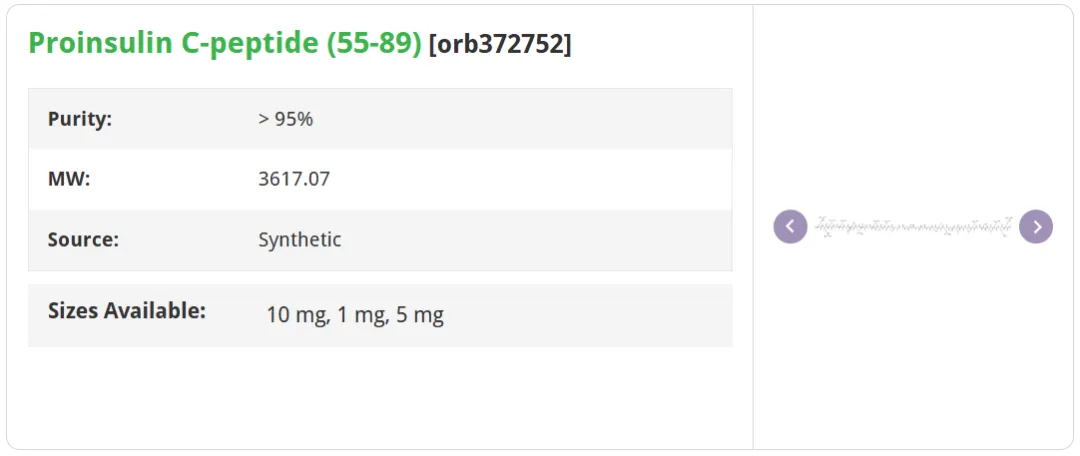Open the word Proinsulin in the title

tap(101, 43)
